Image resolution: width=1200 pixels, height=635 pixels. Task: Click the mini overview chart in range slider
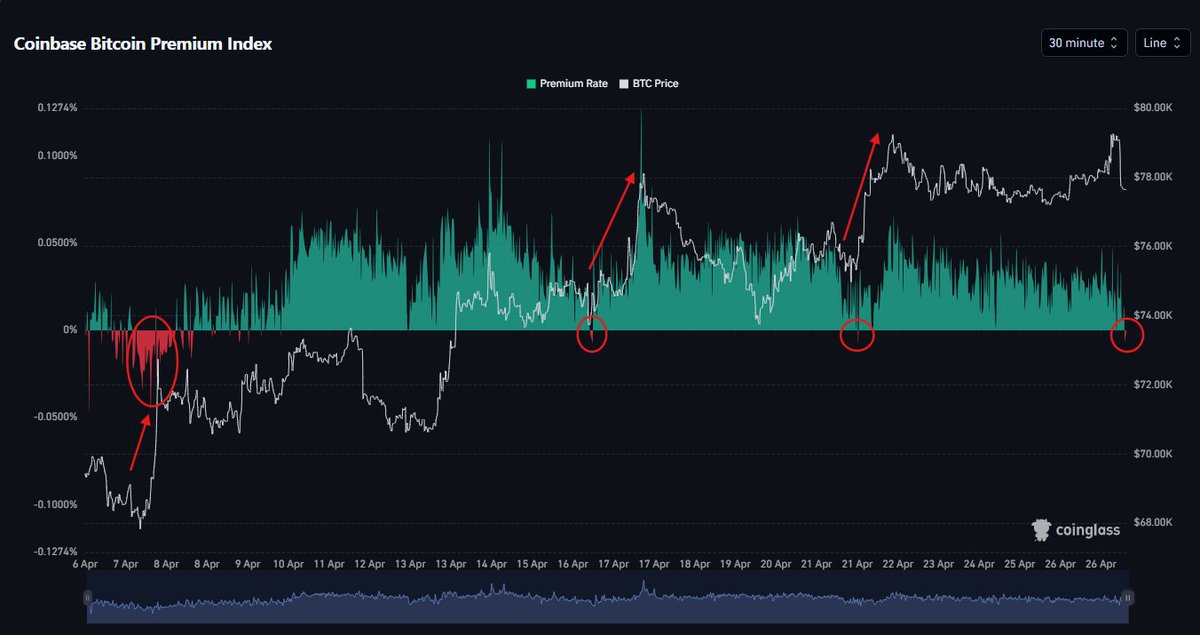coord(607,598)
